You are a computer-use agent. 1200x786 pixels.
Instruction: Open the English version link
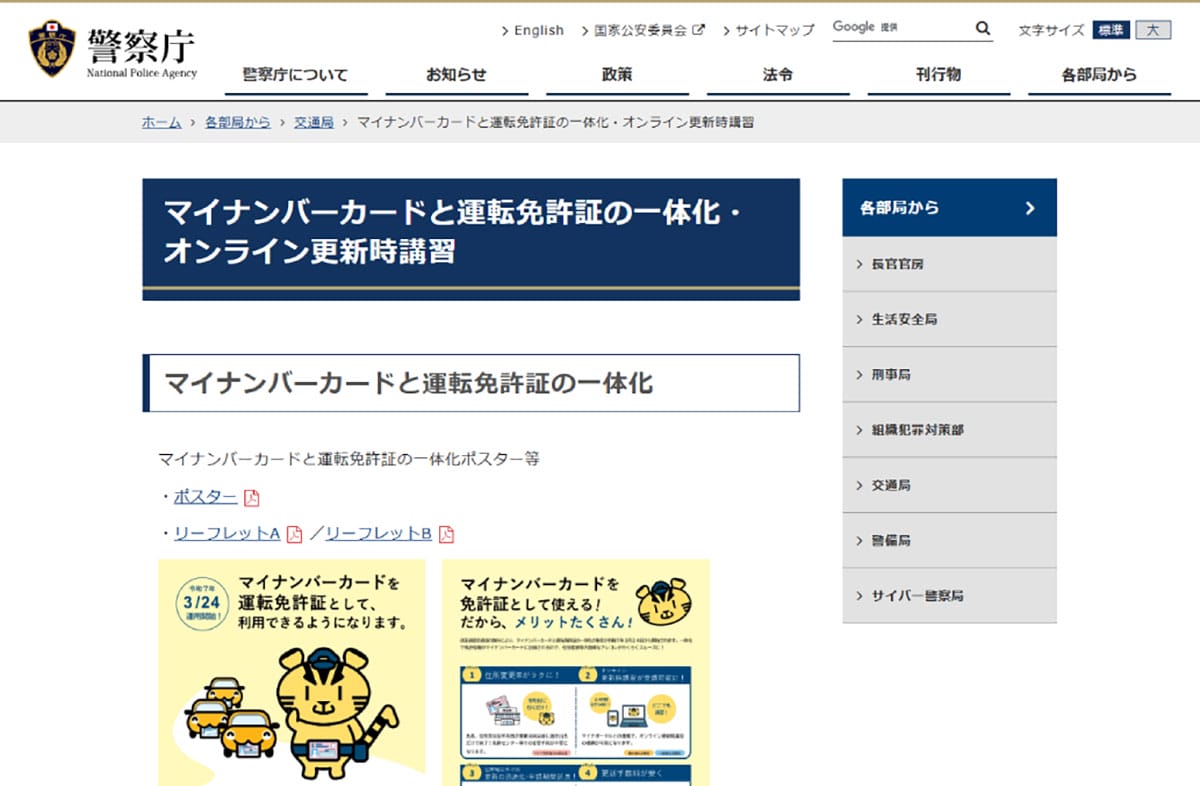pyautogui.click(x=533, y=30)
